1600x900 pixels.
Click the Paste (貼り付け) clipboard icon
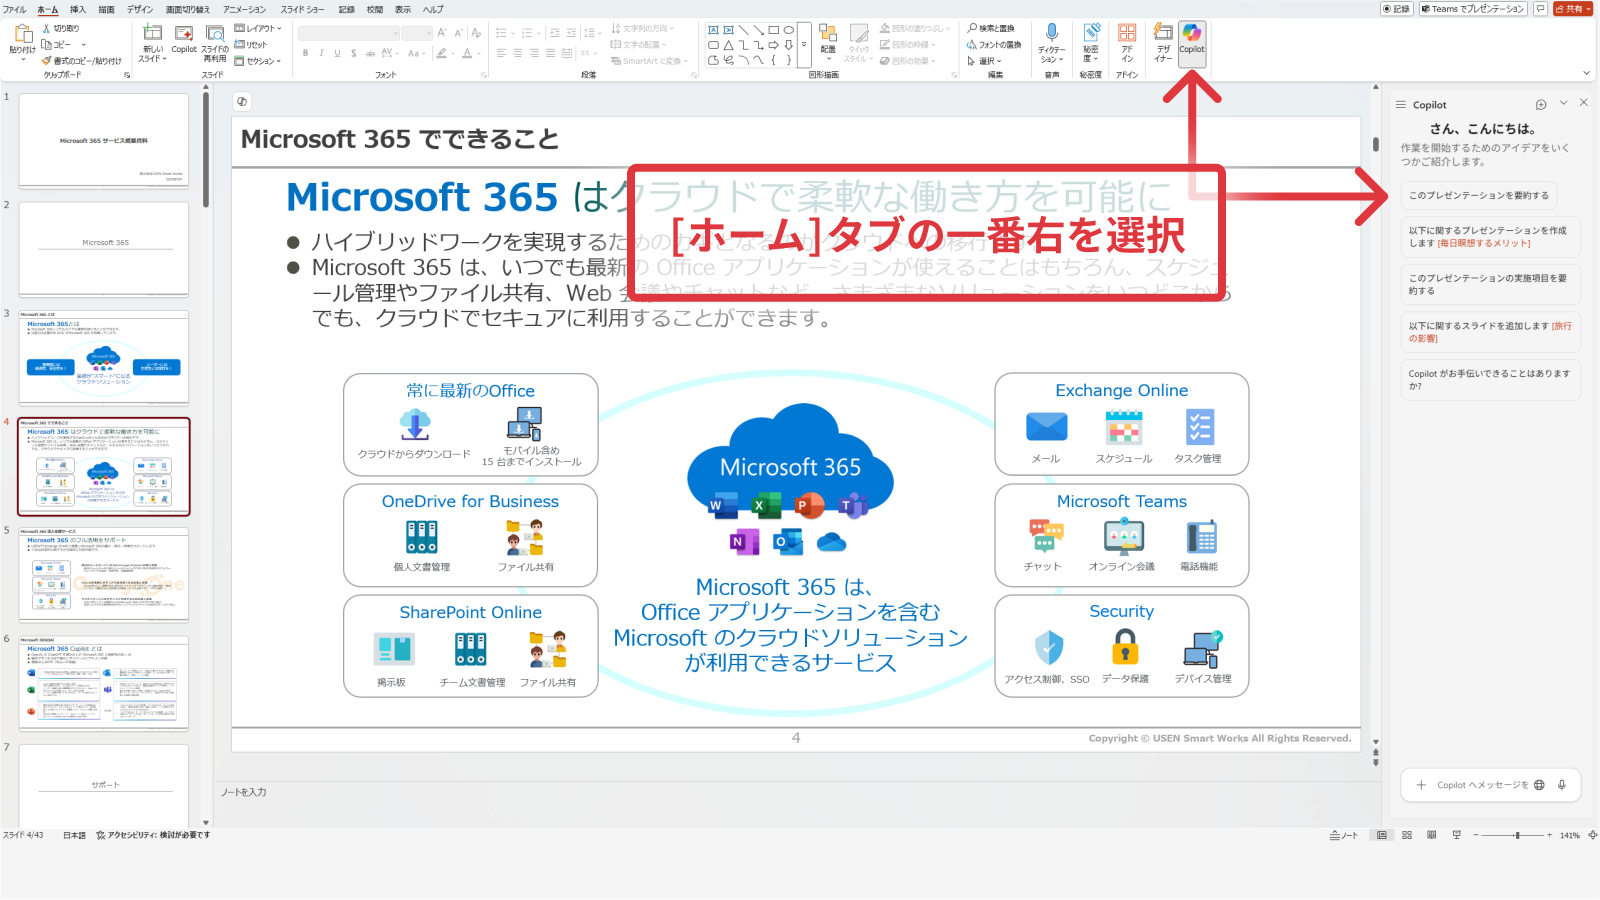tap(22, 35)
